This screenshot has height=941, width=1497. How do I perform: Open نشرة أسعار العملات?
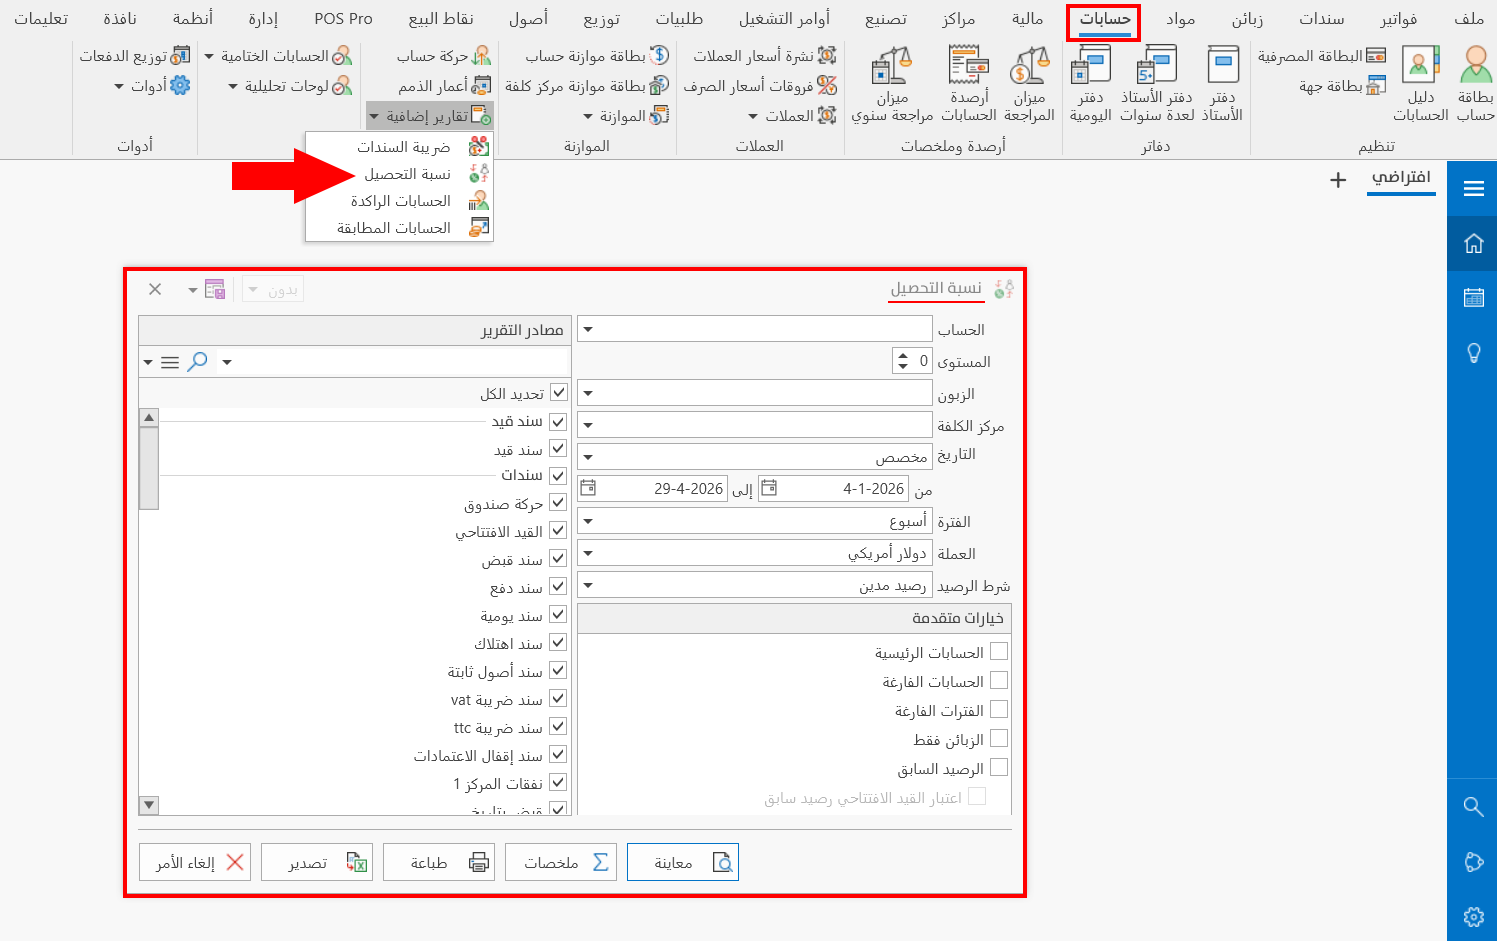tap(765, 56)
